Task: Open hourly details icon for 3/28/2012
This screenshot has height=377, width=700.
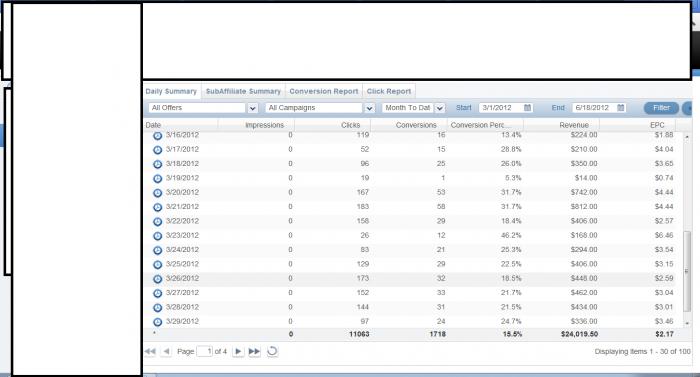Action: 158,307
